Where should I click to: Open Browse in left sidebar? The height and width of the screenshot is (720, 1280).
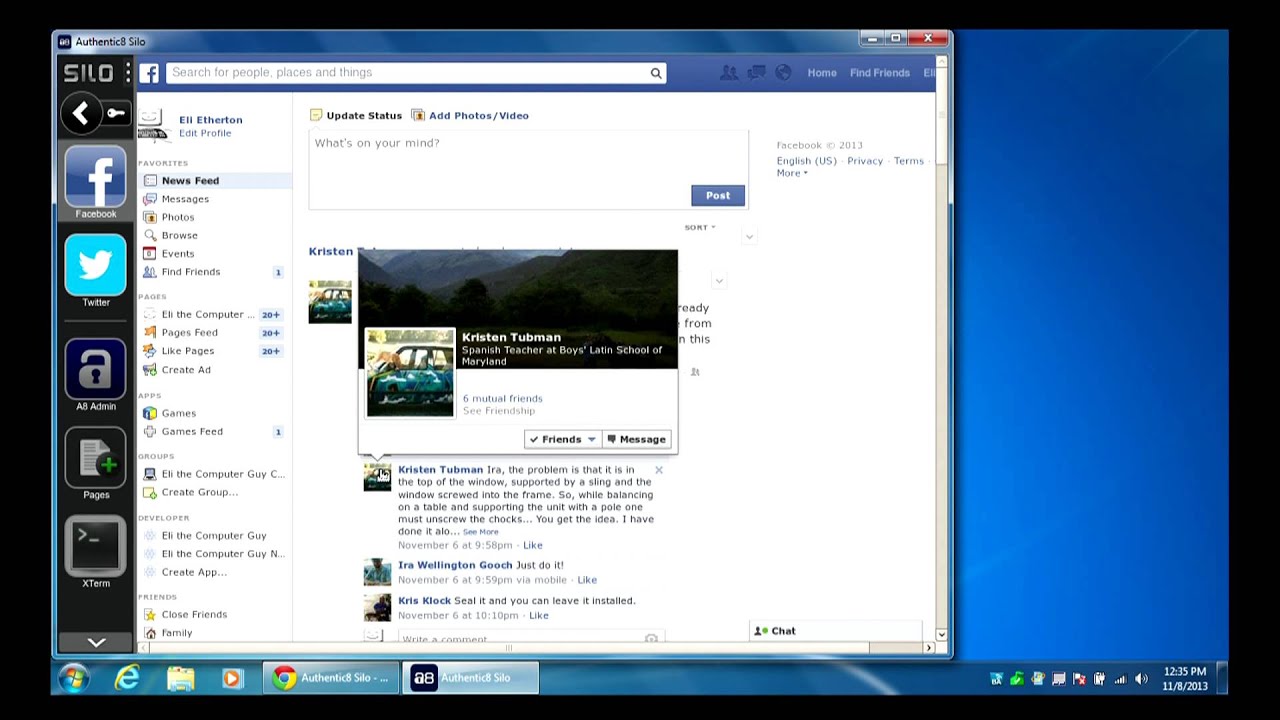pos(180,236)
